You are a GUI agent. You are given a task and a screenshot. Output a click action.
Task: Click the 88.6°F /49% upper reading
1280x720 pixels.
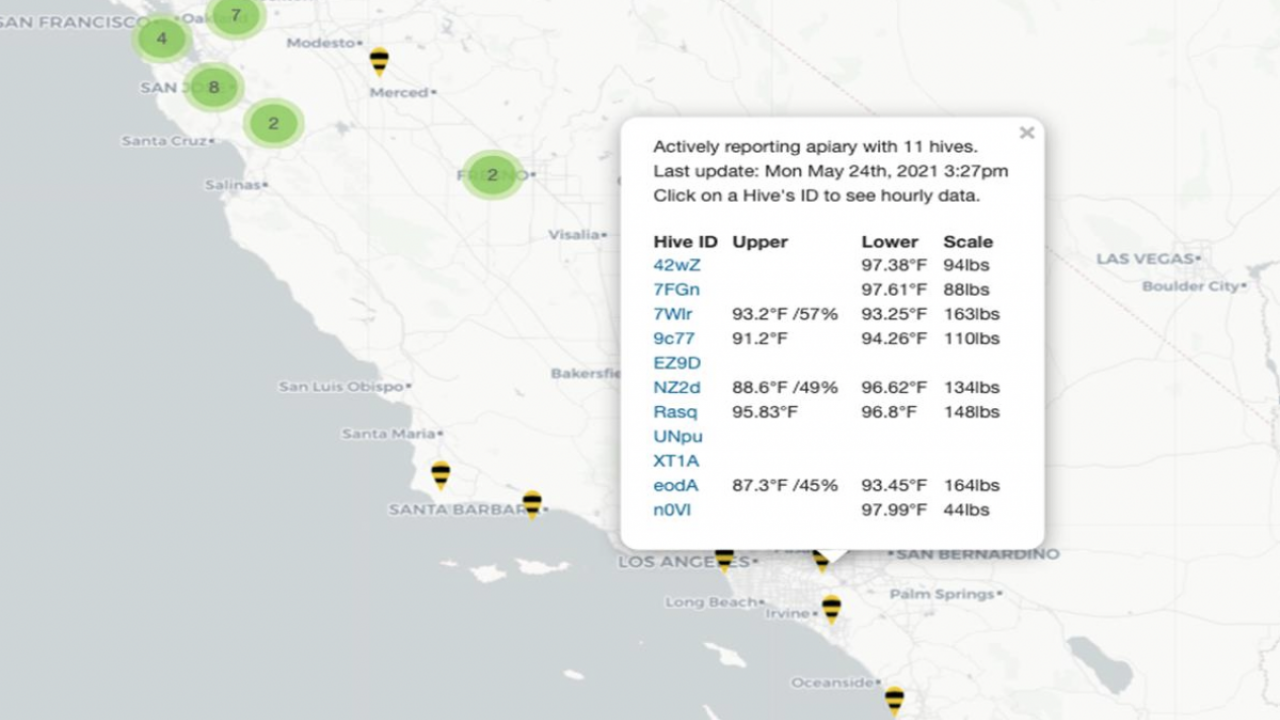click(785, 388)
